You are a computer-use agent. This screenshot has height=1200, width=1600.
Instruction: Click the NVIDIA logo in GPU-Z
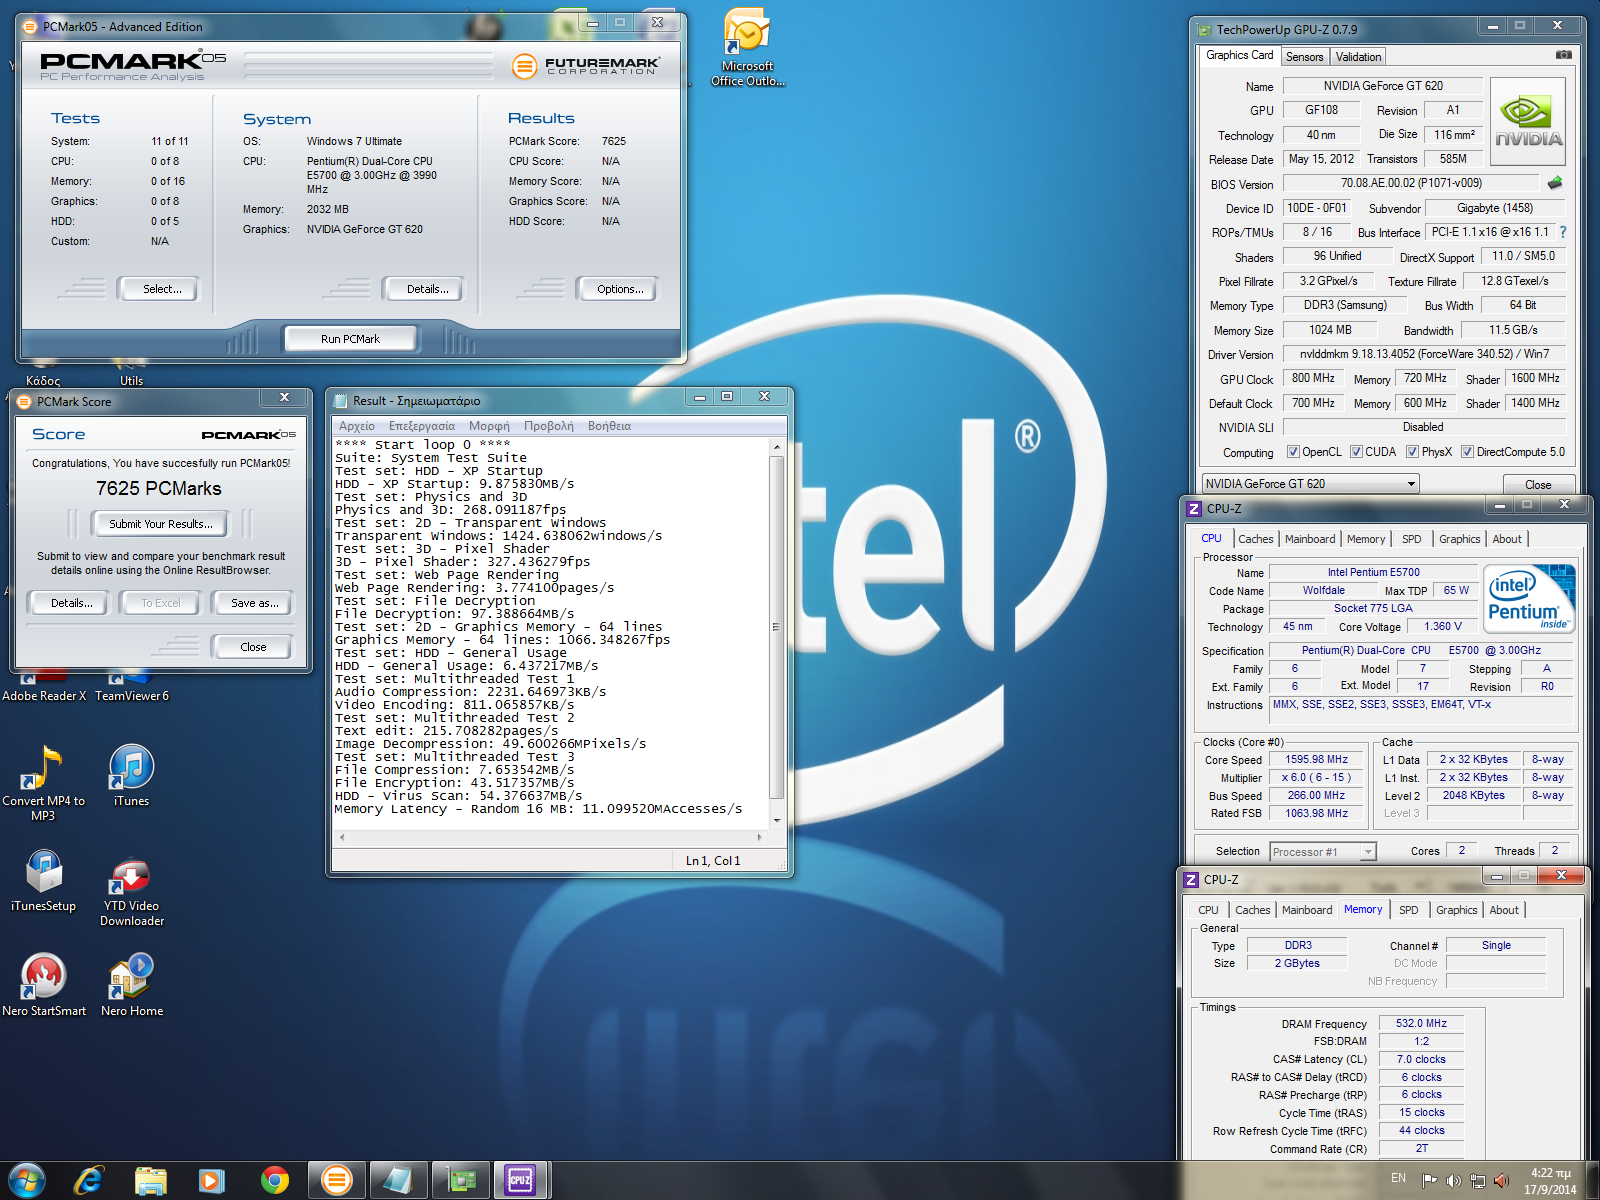[x=1528, y=121]
